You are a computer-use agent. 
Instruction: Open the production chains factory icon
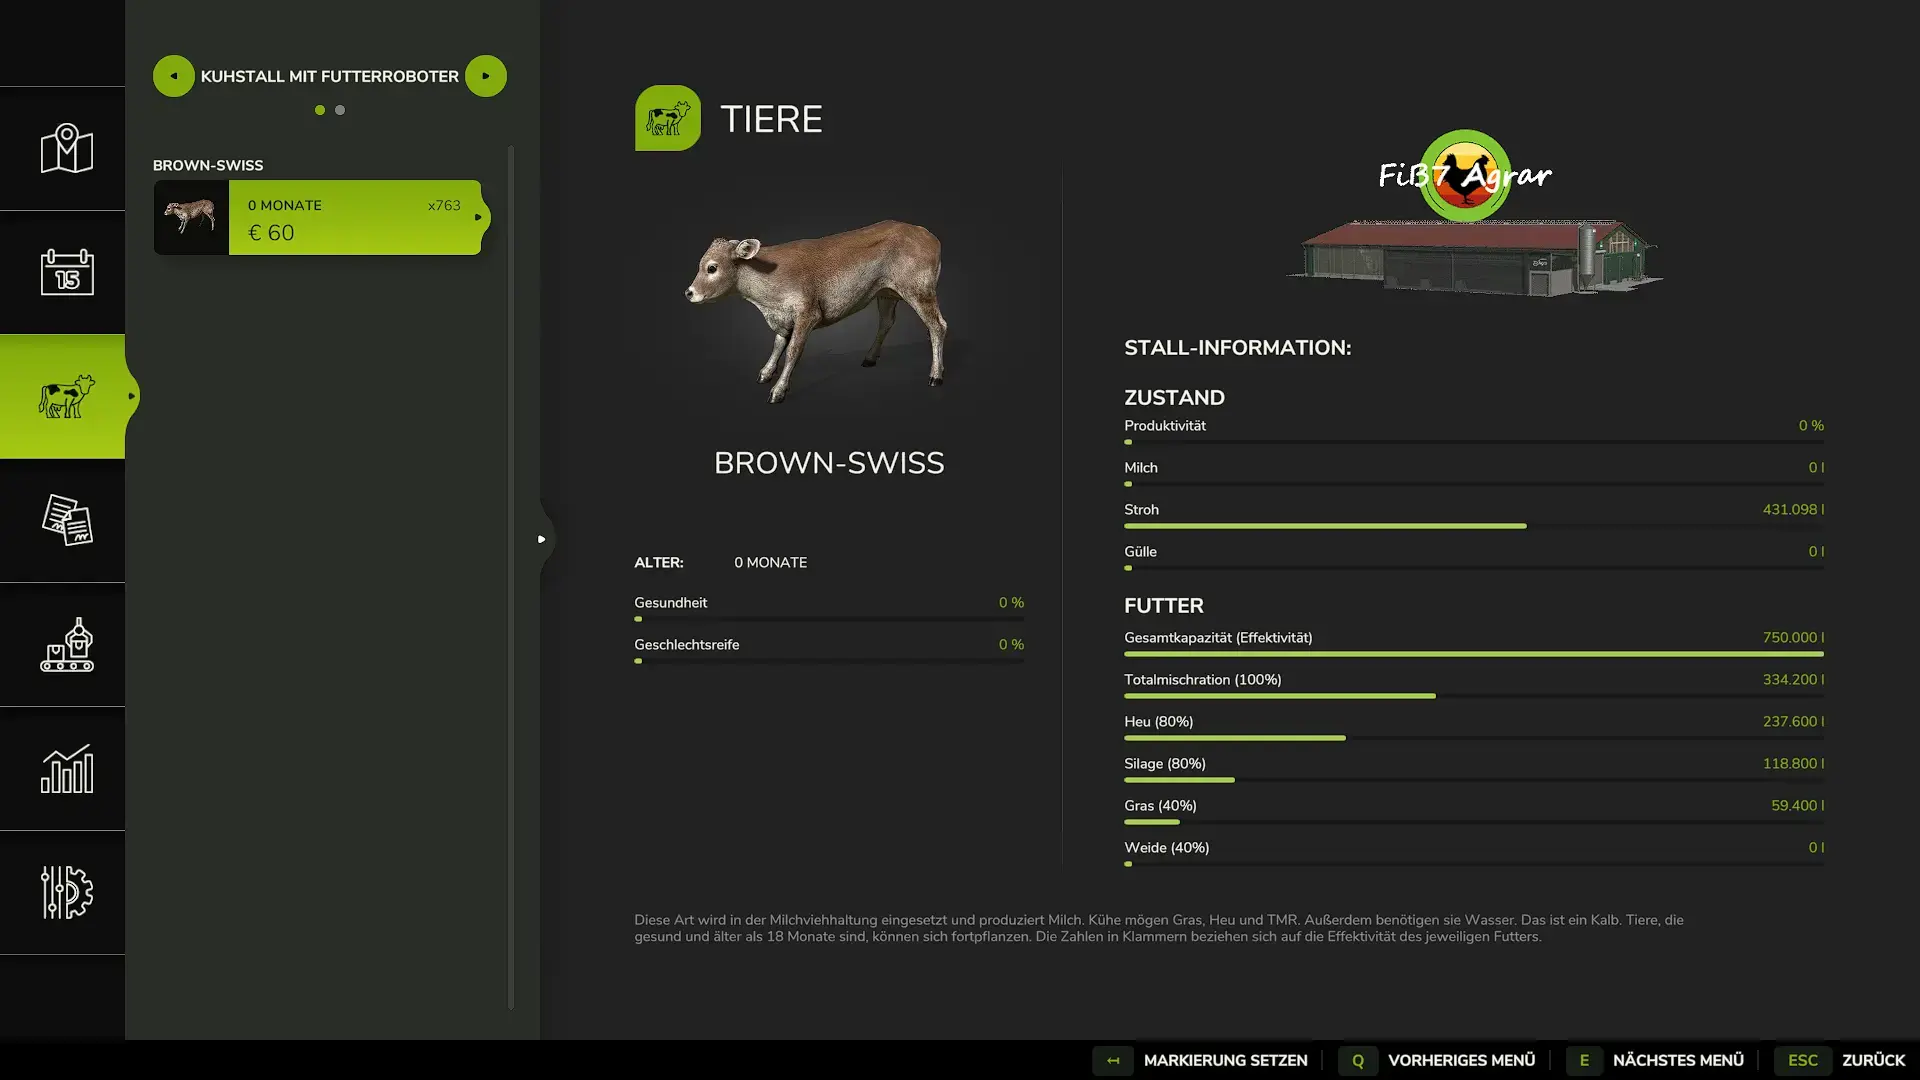click(66, 644)
